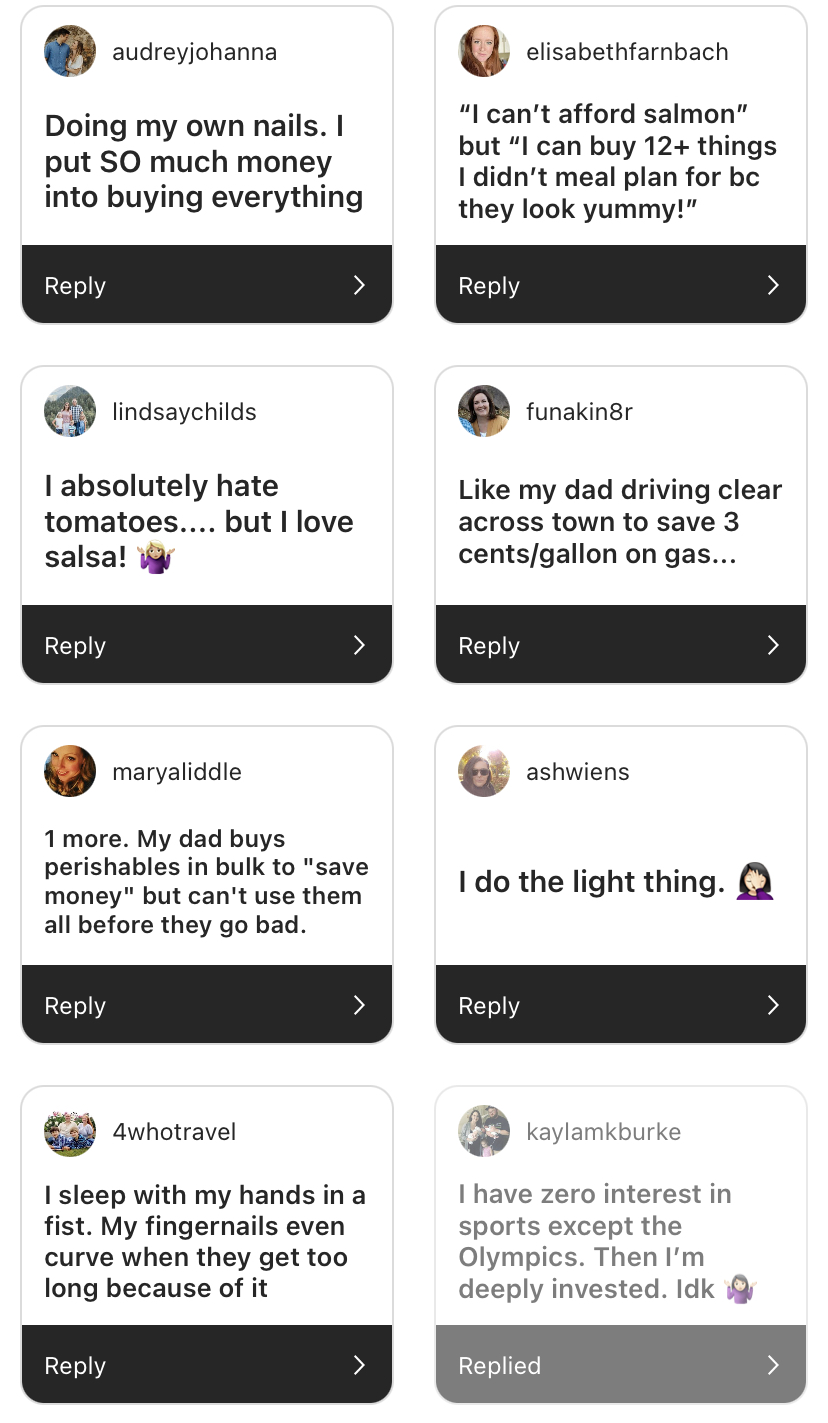Click the username funakin8r

pos(579,412)
